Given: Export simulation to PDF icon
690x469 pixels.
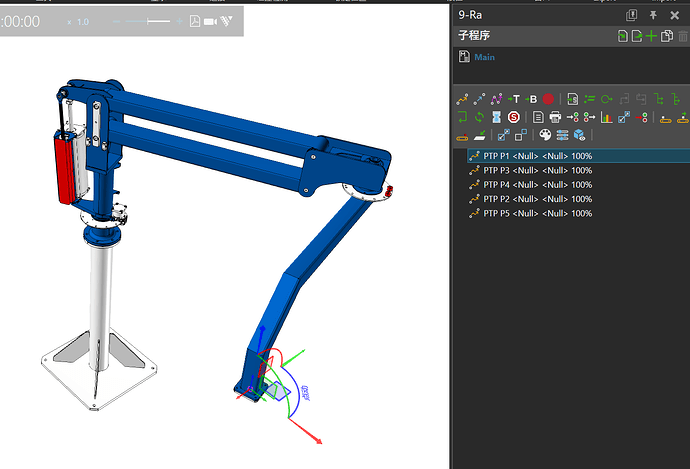Looking at the screenshot, I should [x=195, y=21].
